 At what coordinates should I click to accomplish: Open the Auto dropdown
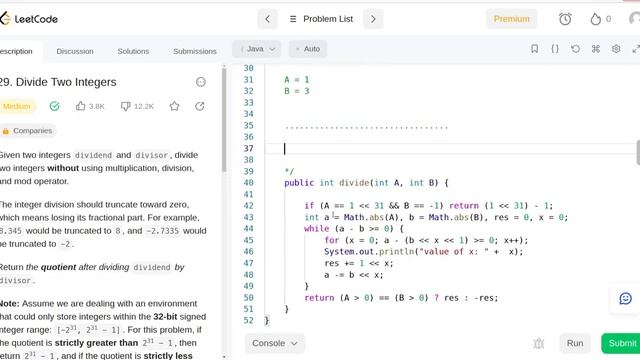pyautogui.click(x=308, y=49)
